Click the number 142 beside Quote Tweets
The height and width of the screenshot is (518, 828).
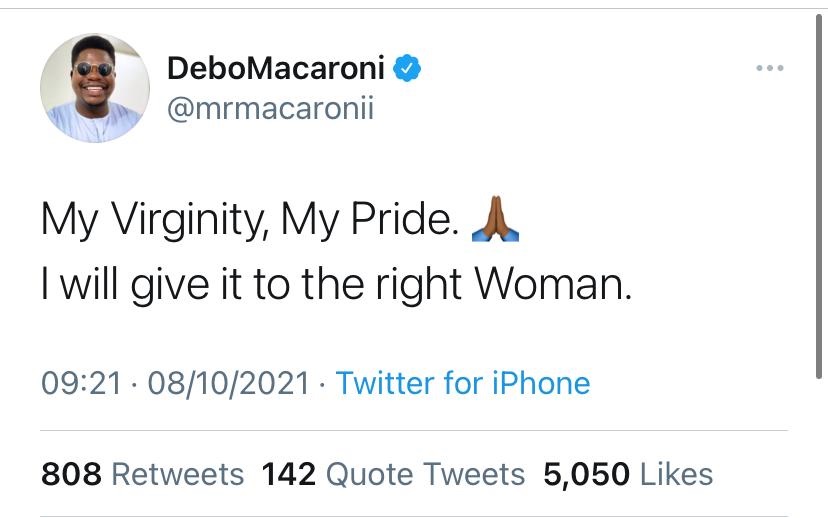pos(289,474)
